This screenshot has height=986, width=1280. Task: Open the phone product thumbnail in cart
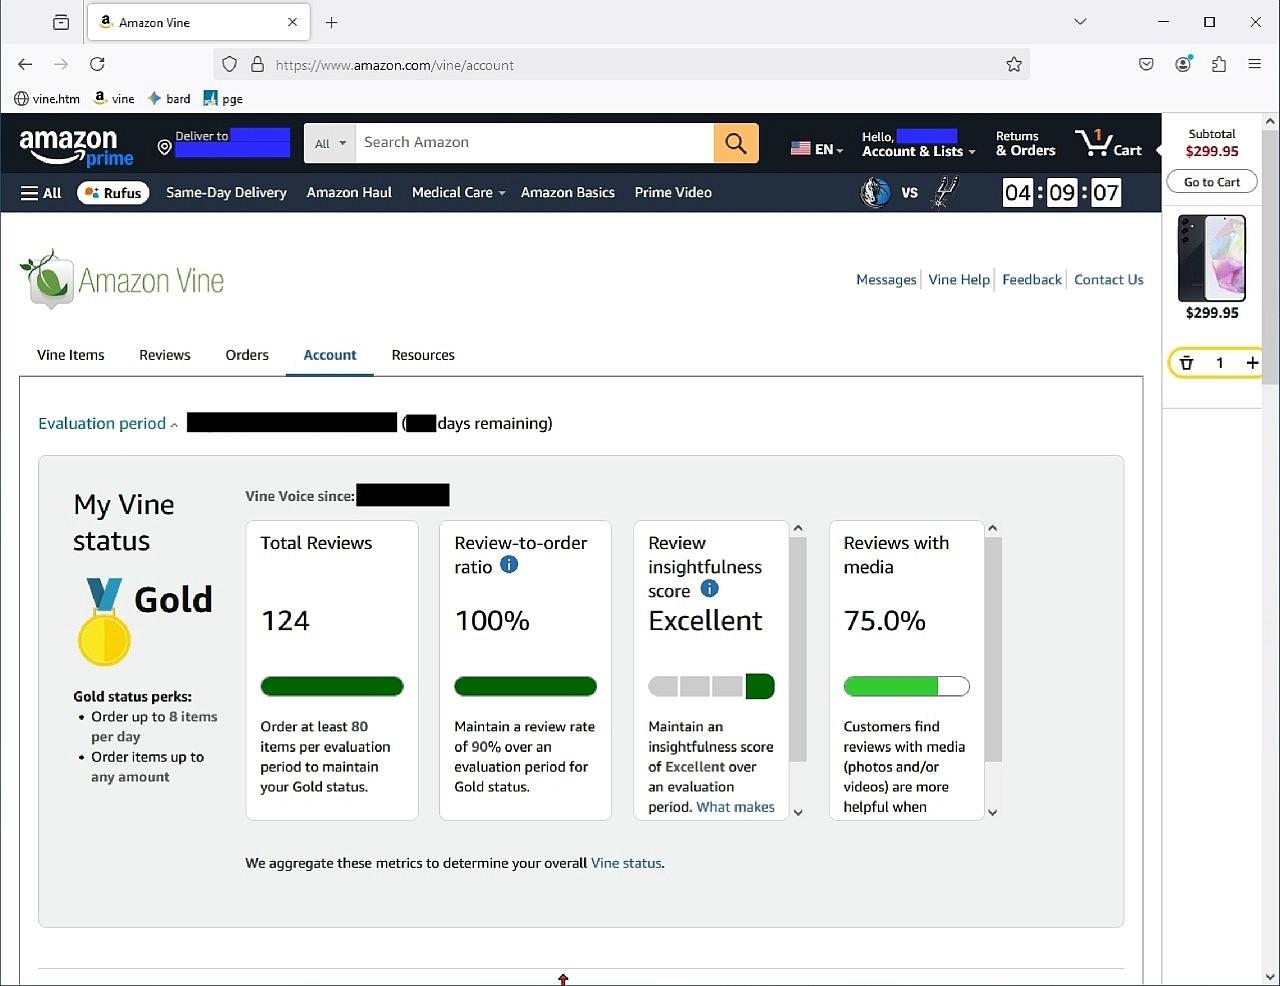coord(1212,258)
